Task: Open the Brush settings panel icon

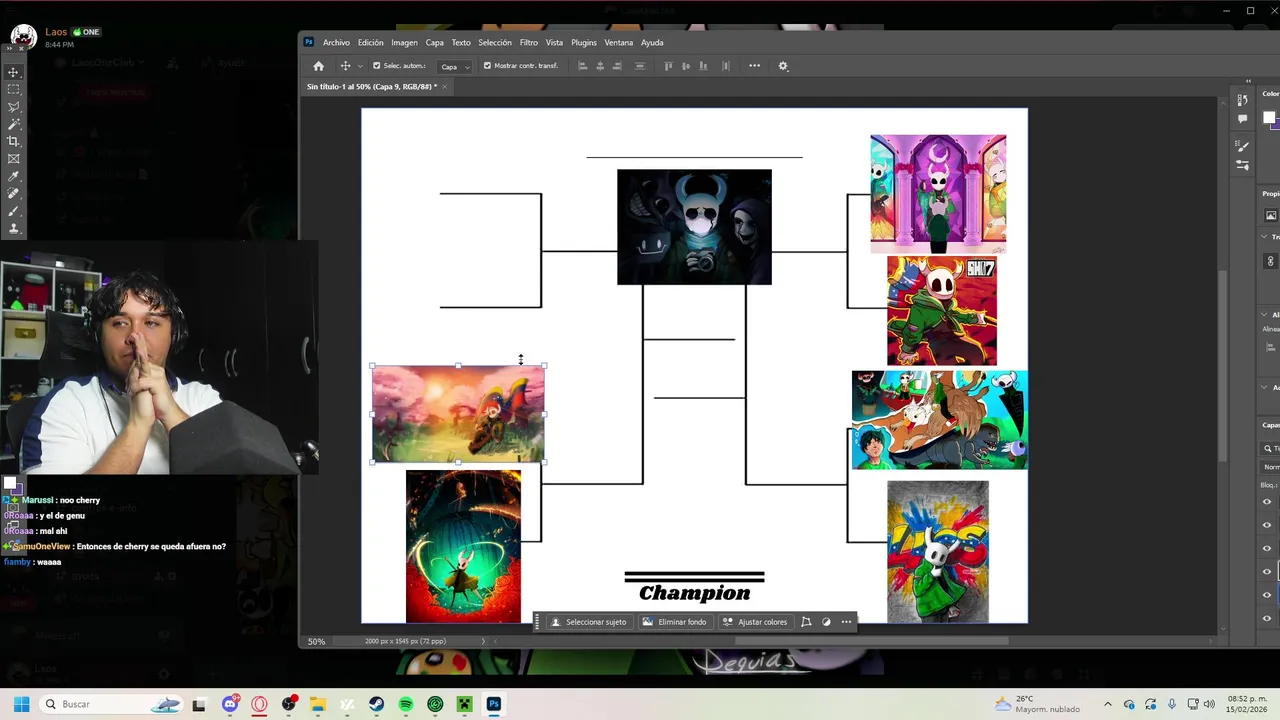Action: coord(1242,146)
